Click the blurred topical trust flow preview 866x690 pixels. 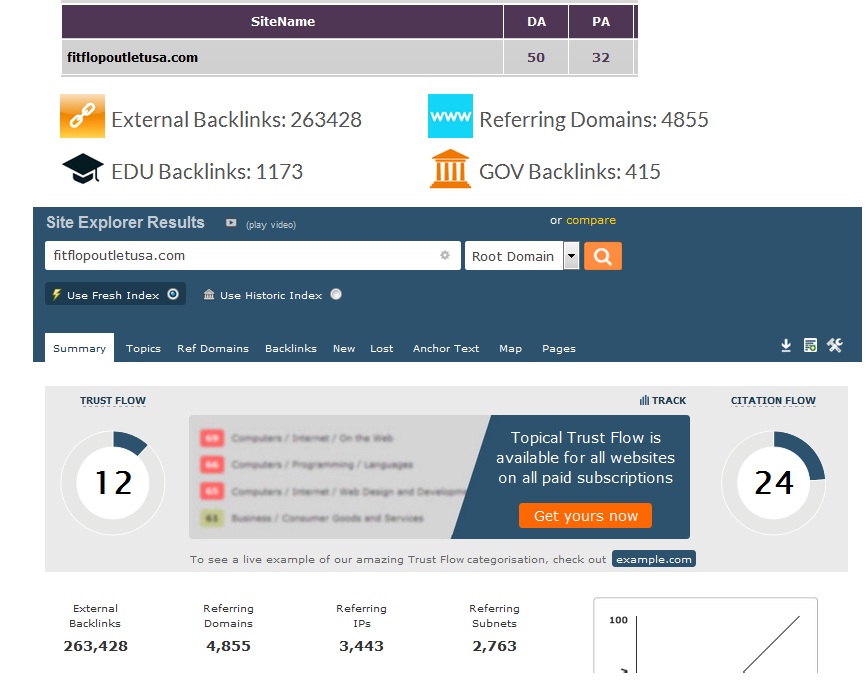pyautogui.click(x=331, y=477)
